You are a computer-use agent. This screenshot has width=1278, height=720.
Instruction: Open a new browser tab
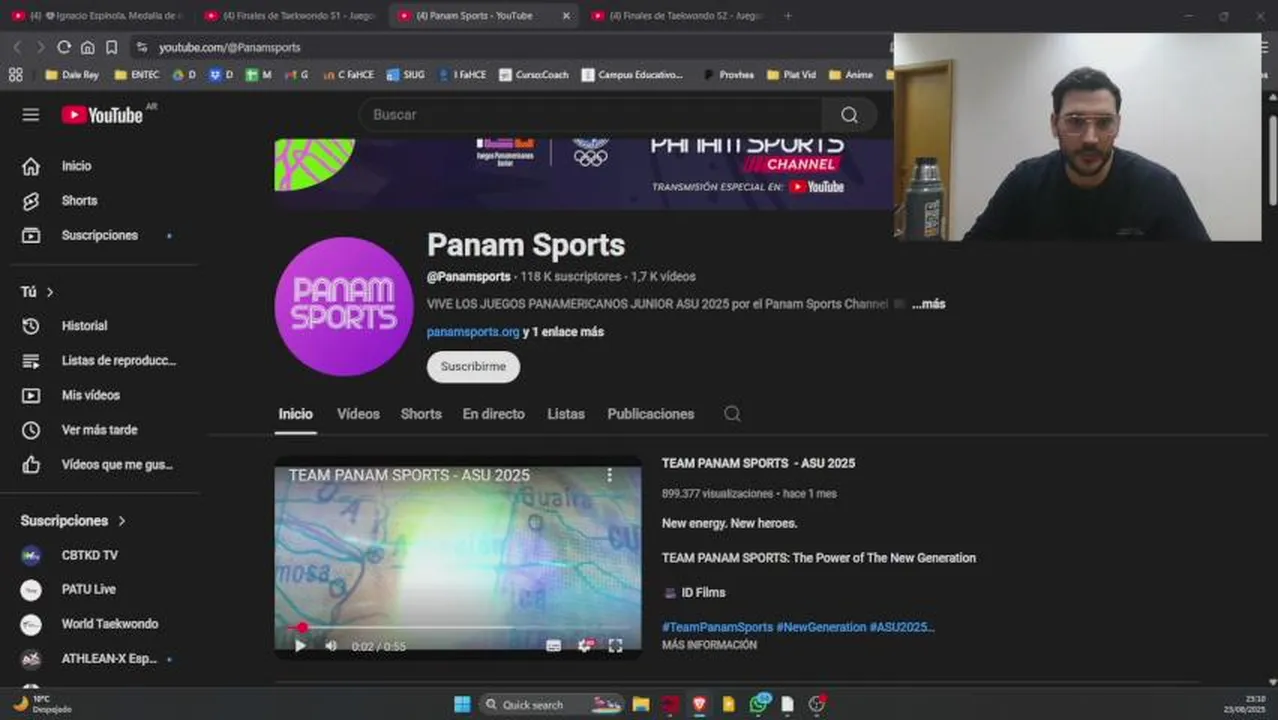coord(788,16)
